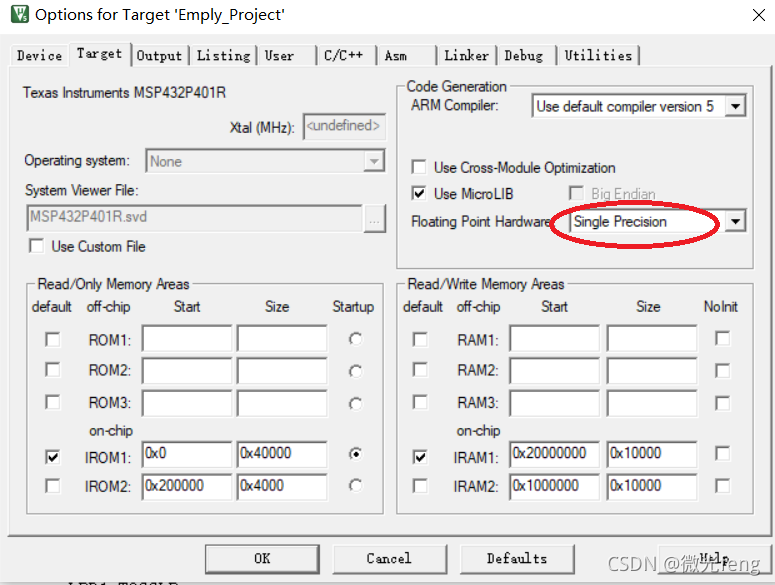
Task: Switch to the Output tab
Action: (x=159, y=55)
